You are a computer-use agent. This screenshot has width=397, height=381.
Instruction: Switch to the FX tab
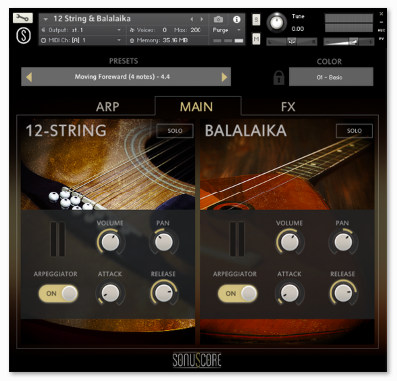coord(288,107)
